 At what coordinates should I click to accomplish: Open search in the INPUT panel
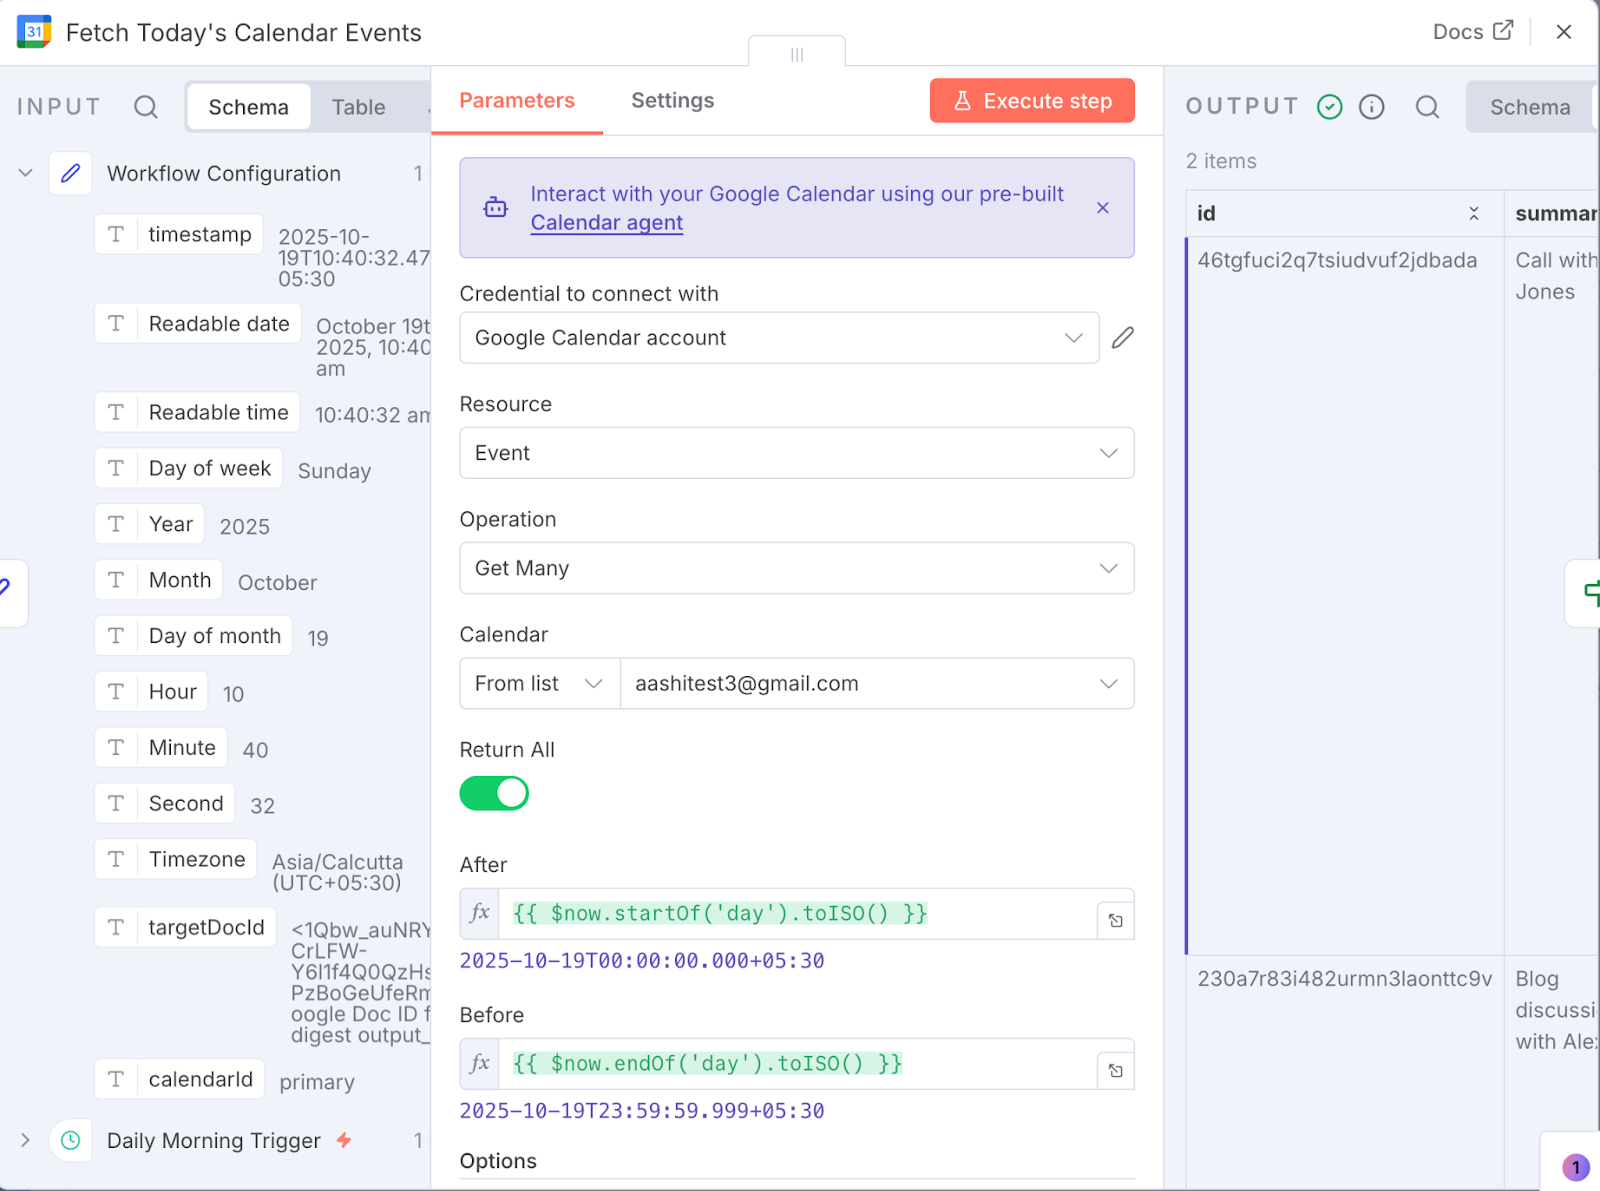(x=146, y=106)
